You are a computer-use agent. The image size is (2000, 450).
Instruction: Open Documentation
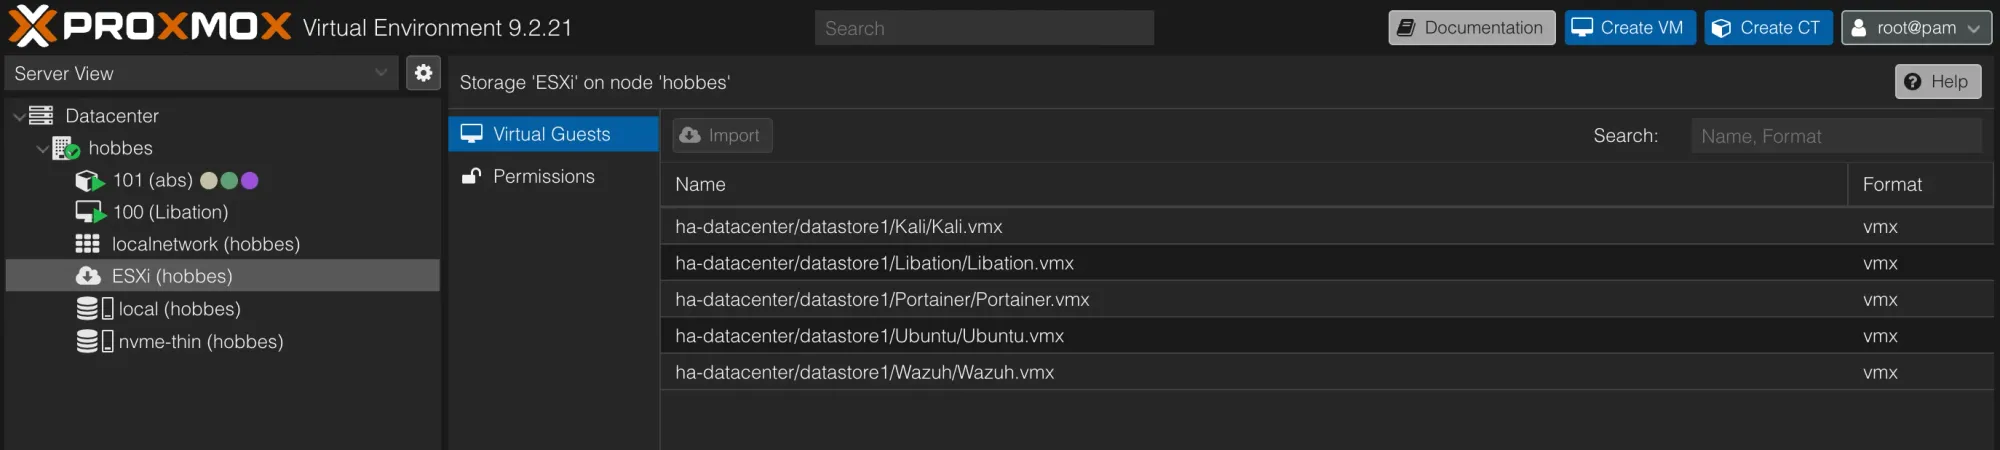(1472, 28)
